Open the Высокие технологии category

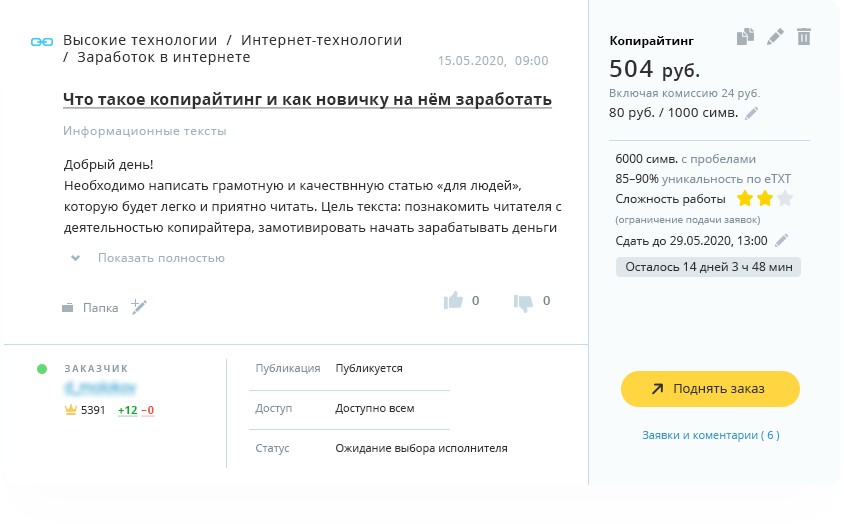[140, 40]
